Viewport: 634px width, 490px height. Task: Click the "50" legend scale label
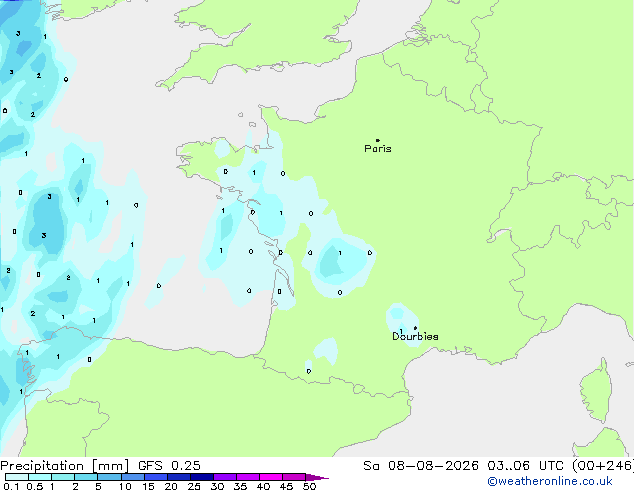point(309,486)
